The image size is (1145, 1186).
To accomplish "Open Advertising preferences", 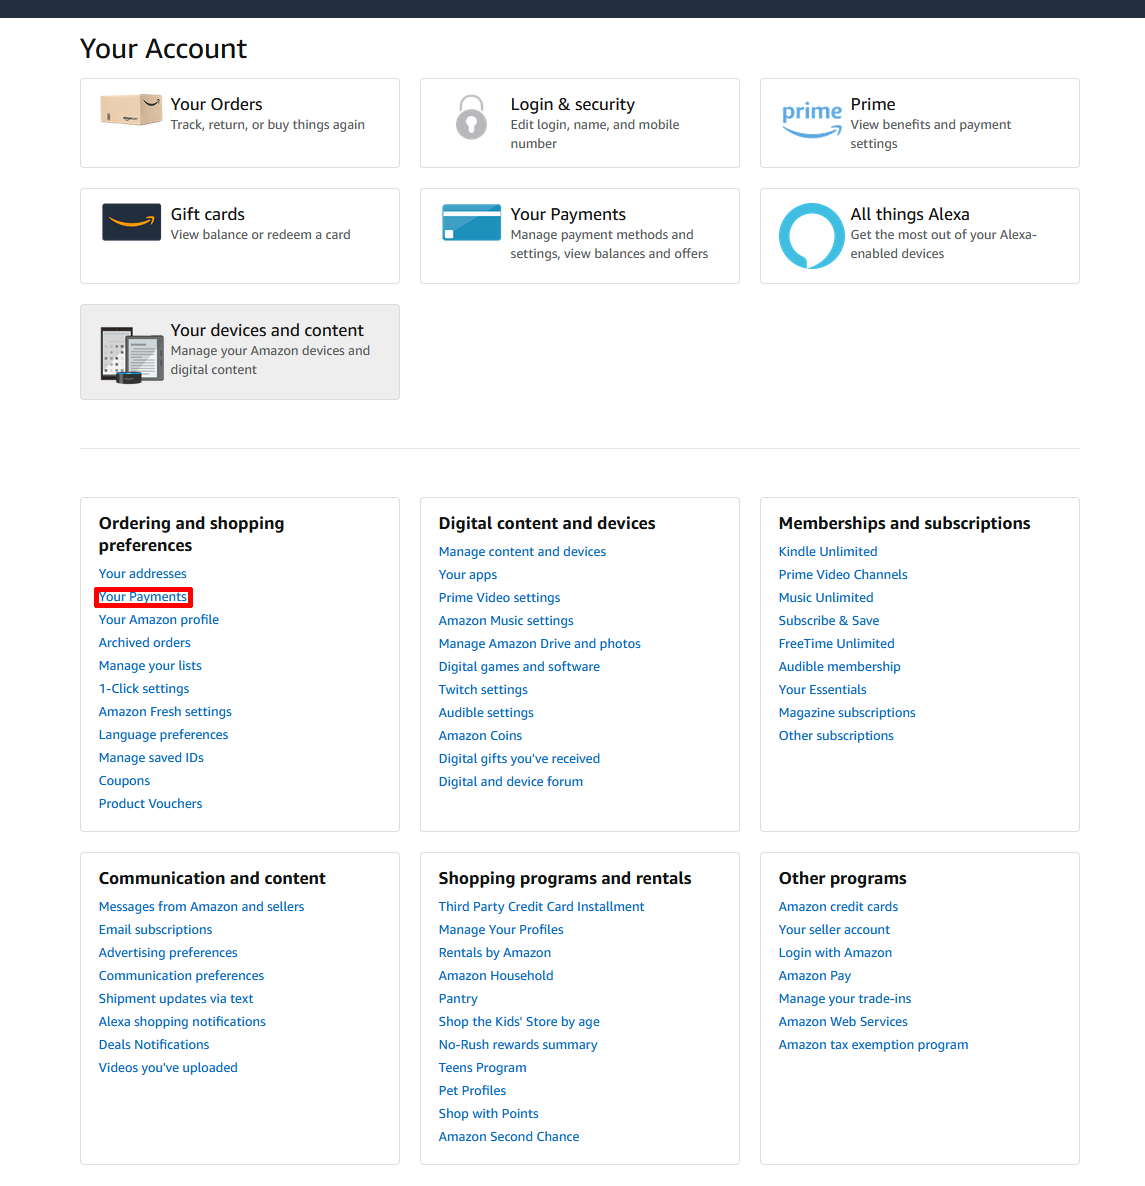I will pos(168,952).
